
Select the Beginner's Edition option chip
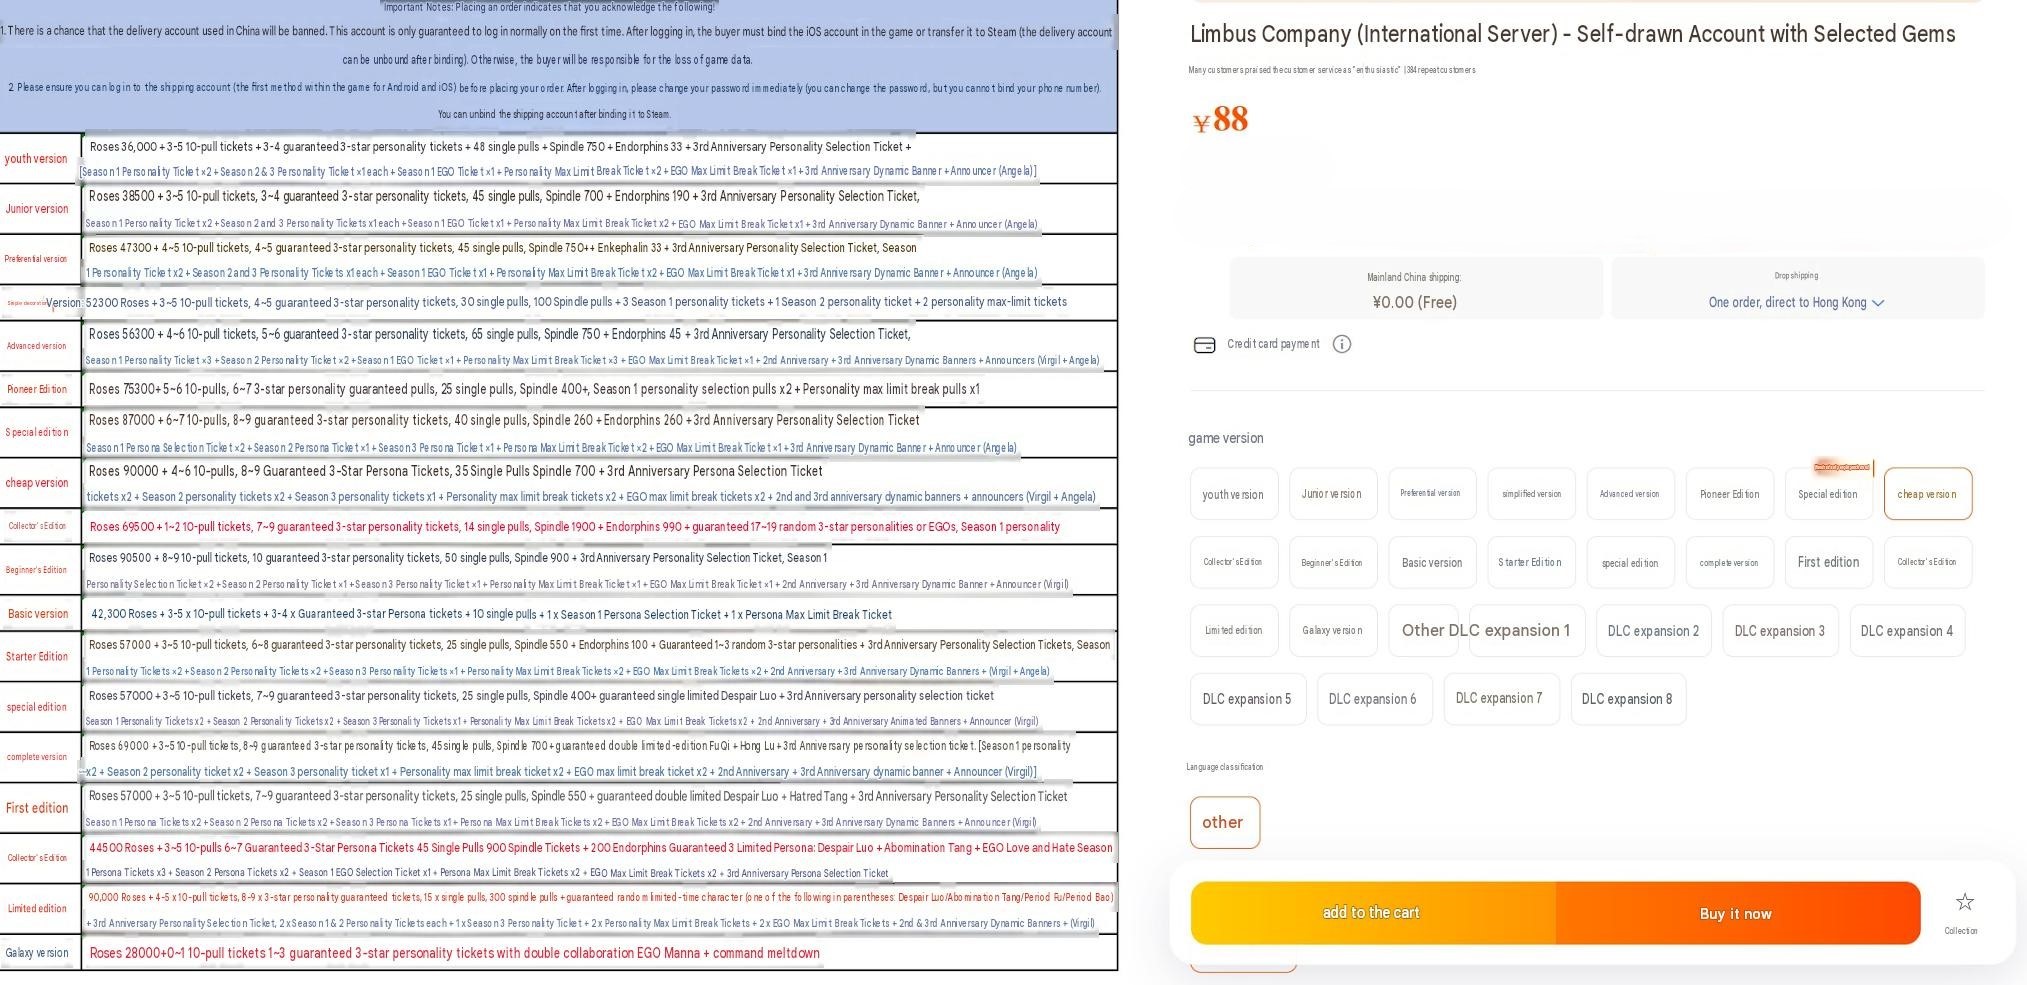1332,563
